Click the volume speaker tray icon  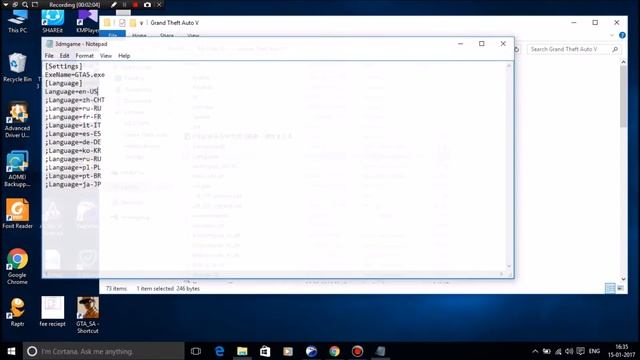[x=569, y=351]
